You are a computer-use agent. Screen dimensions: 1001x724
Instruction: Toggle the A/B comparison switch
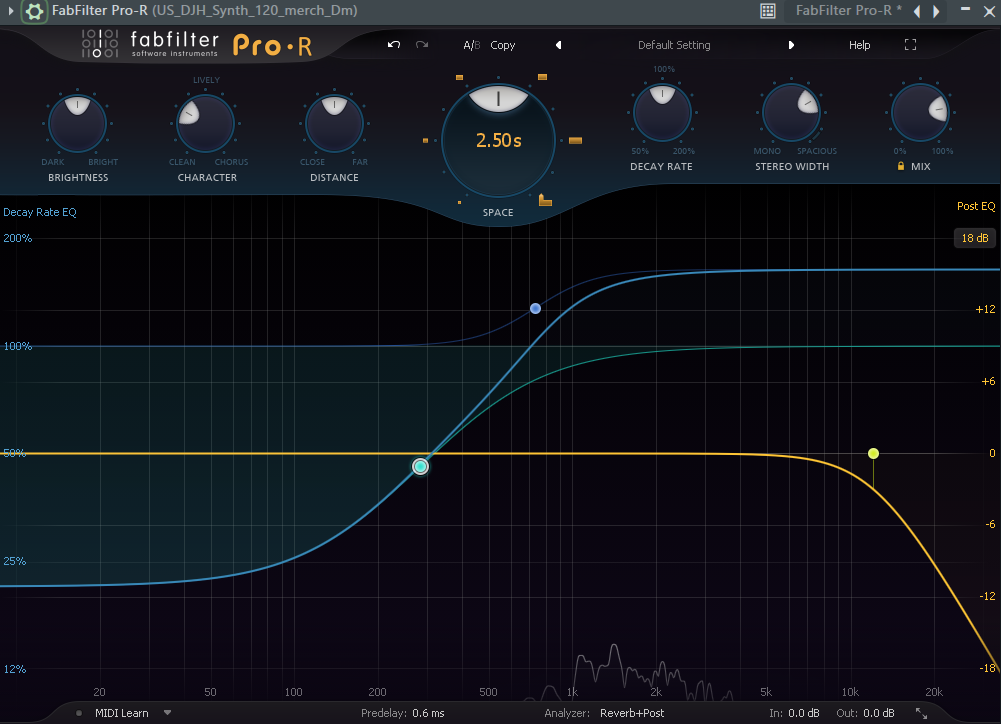471,45
